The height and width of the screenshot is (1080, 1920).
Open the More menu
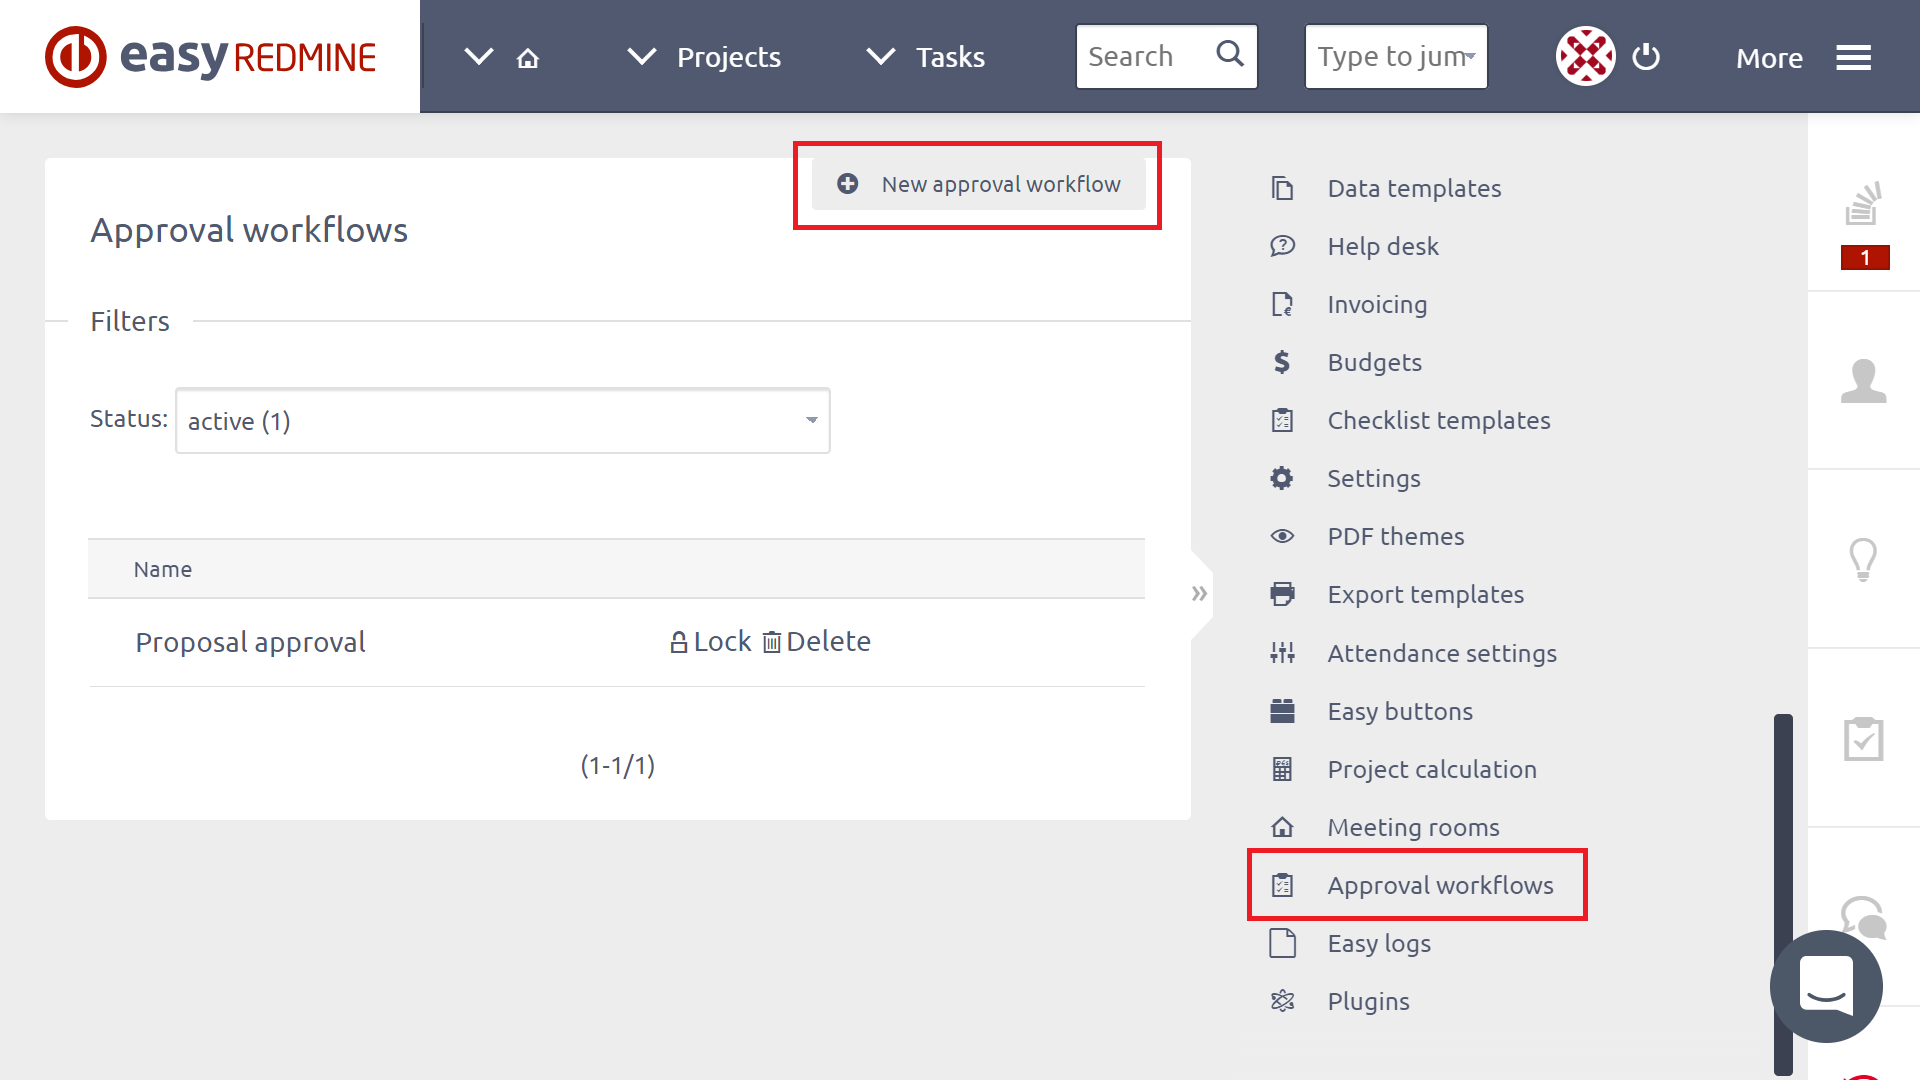1769,58
